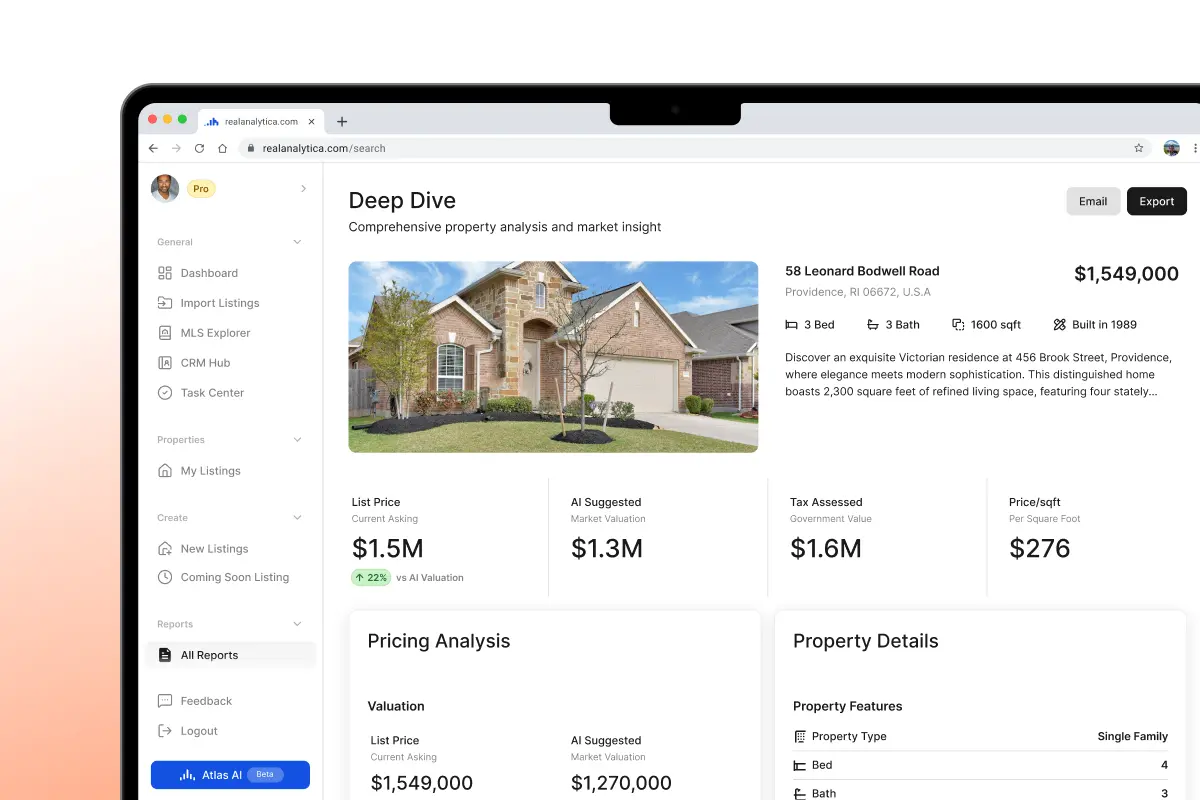Screen dimensions: 1200x800
Task: Click the Import Listings icon
Action: coord(165,302)
